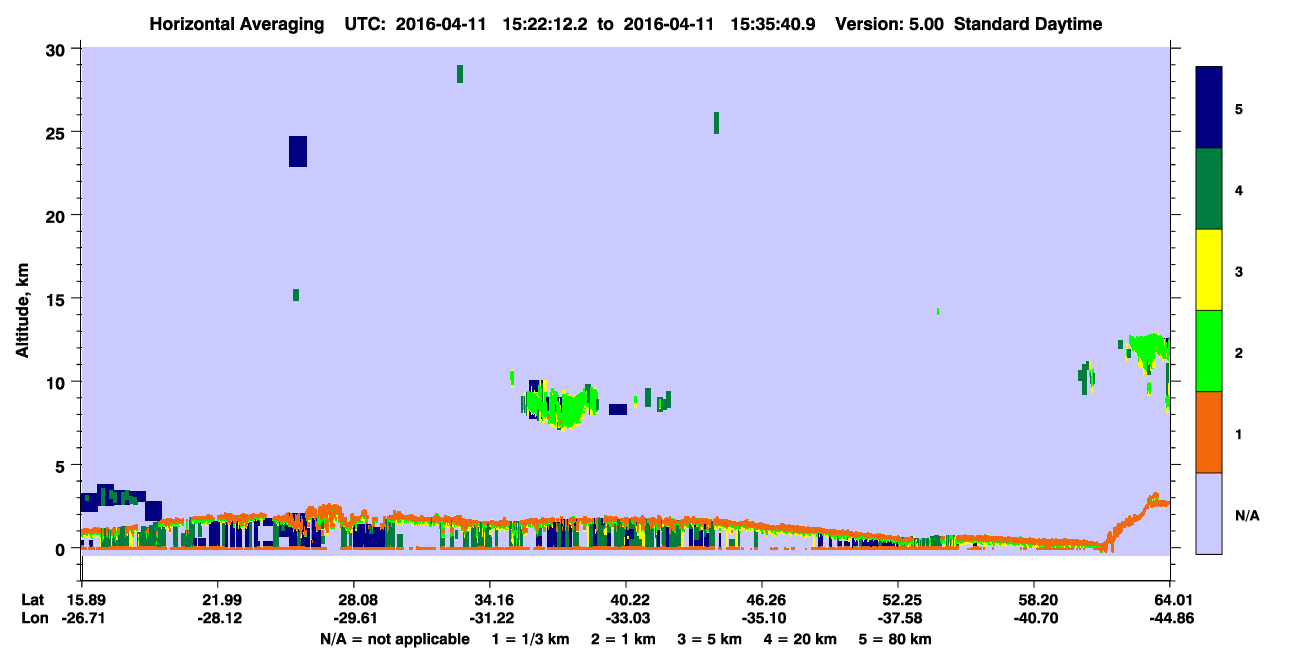Click the longitude value -31.22
The width and height of the screenshot is (1300, 667).
click(489, 618)
